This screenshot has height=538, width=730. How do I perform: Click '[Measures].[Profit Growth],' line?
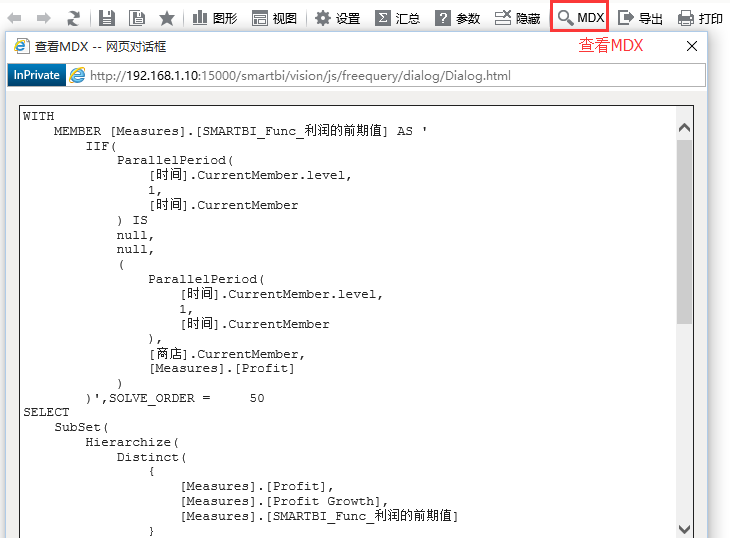coord(284,501)
